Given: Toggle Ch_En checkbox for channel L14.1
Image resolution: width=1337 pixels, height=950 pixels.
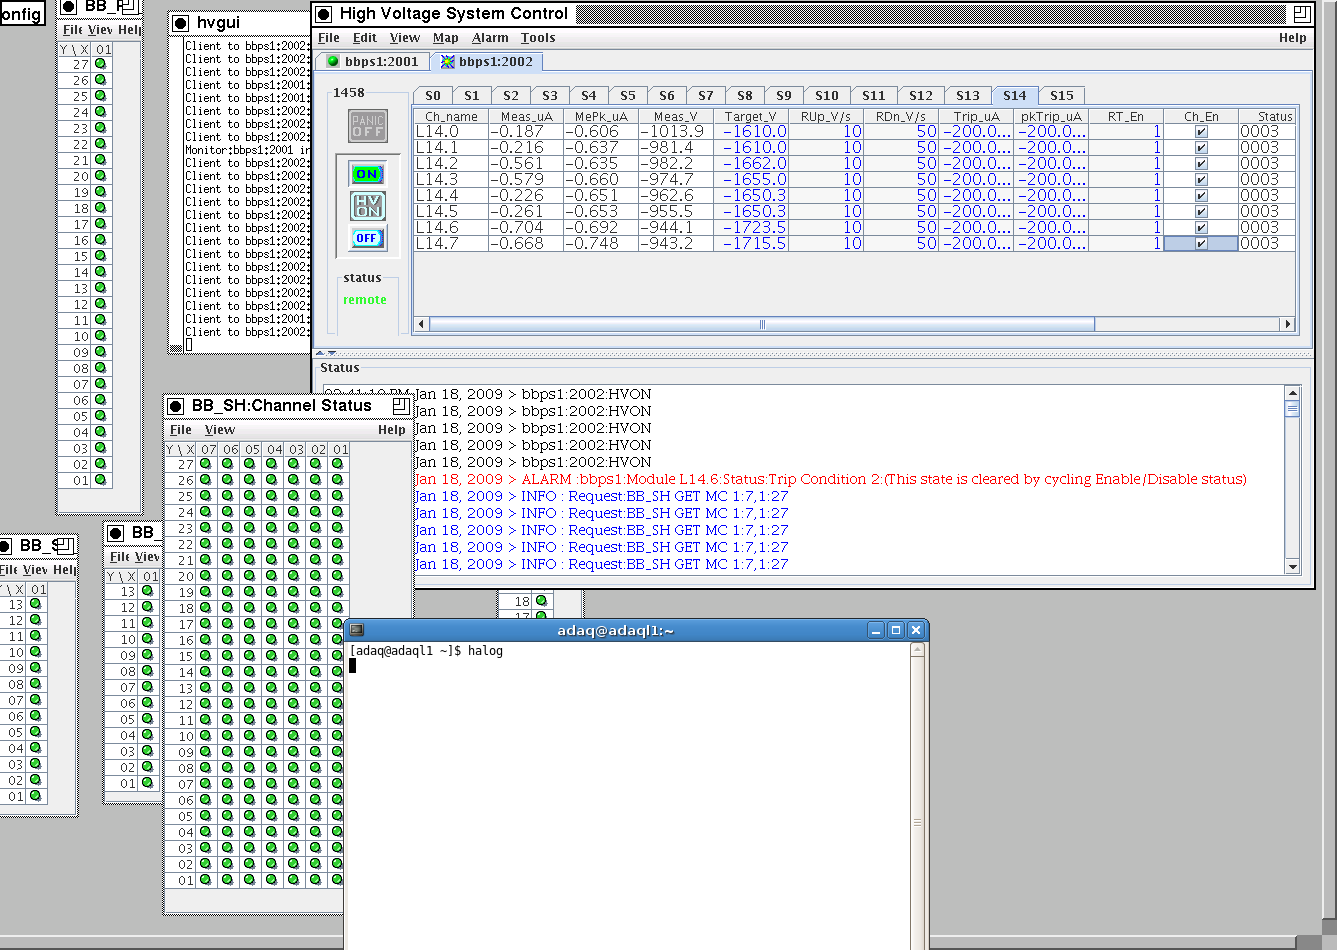Looking at the screenshot, I should point(1201,147).
